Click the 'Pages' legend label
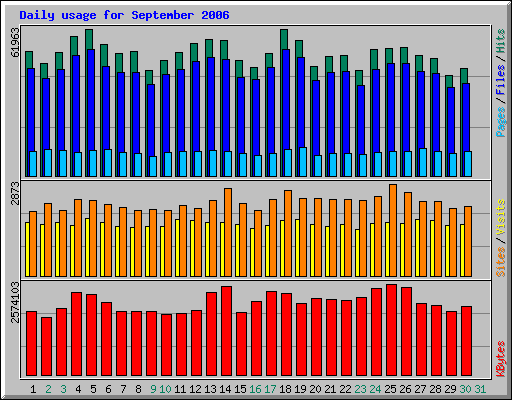The image size is (512, 400). (x=501, y=122)
